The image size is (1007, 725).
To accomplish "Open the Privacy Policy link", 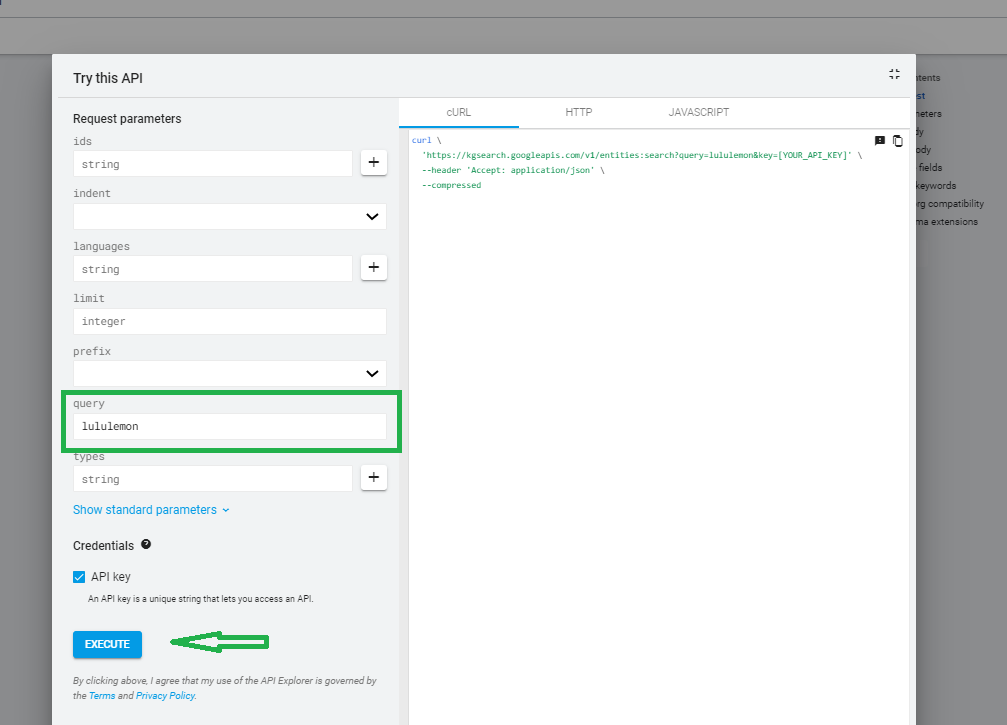I will point(165,696).
